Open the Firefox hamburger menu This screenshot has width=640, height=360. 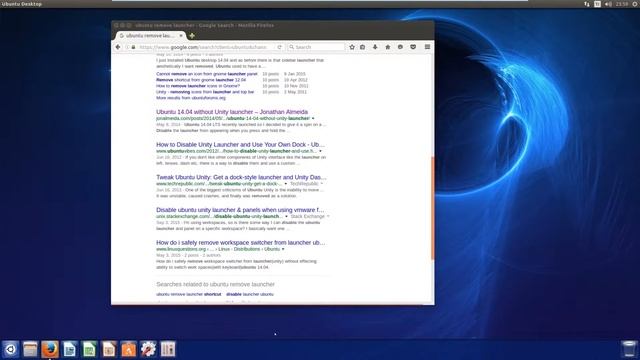coord(427,47)
